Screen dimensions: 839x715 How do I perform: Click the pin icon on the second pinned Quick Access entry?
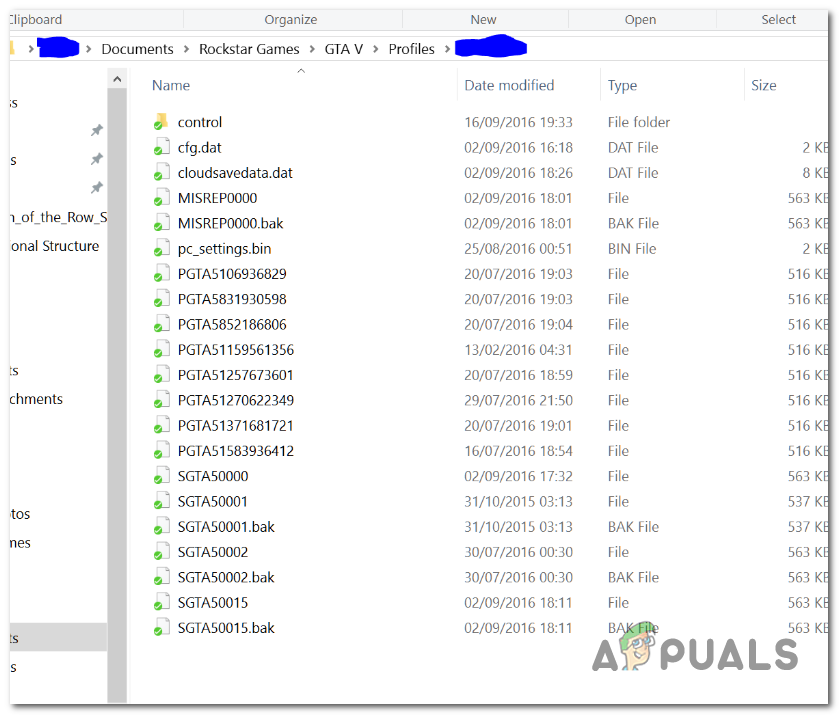click(x=96, y=160)
